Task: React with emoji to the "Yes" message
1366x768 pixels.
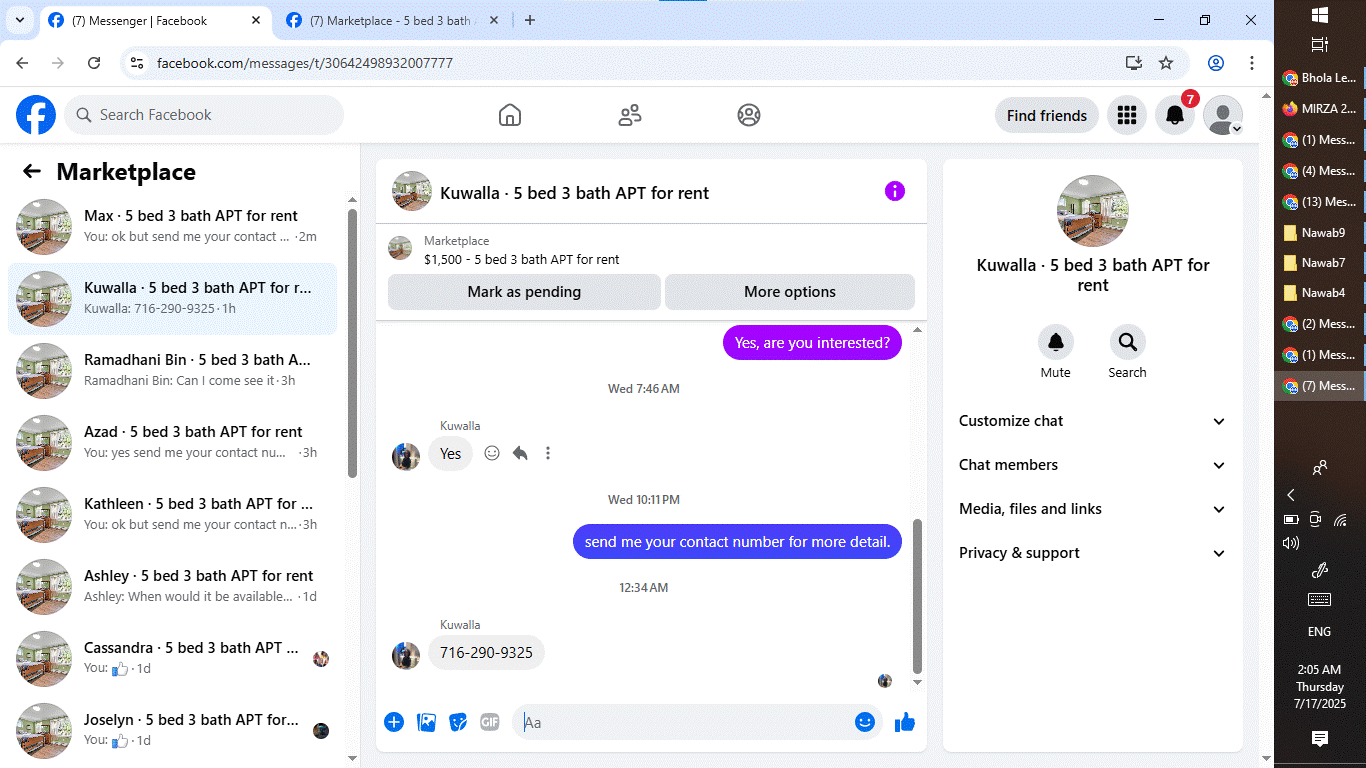Action: [492, 453]
